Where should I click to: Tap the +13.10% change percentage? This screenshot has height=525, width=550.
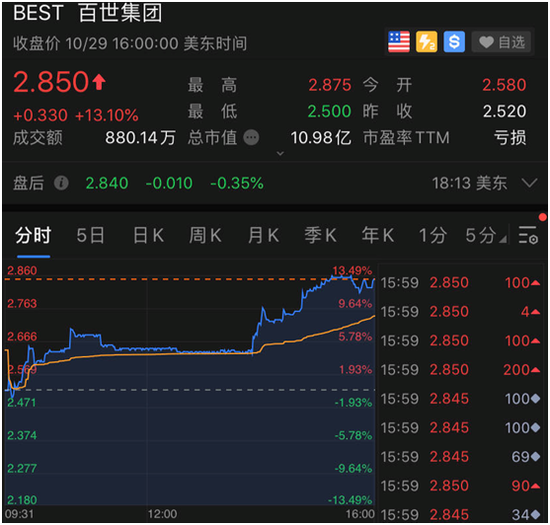pos(107,115)
